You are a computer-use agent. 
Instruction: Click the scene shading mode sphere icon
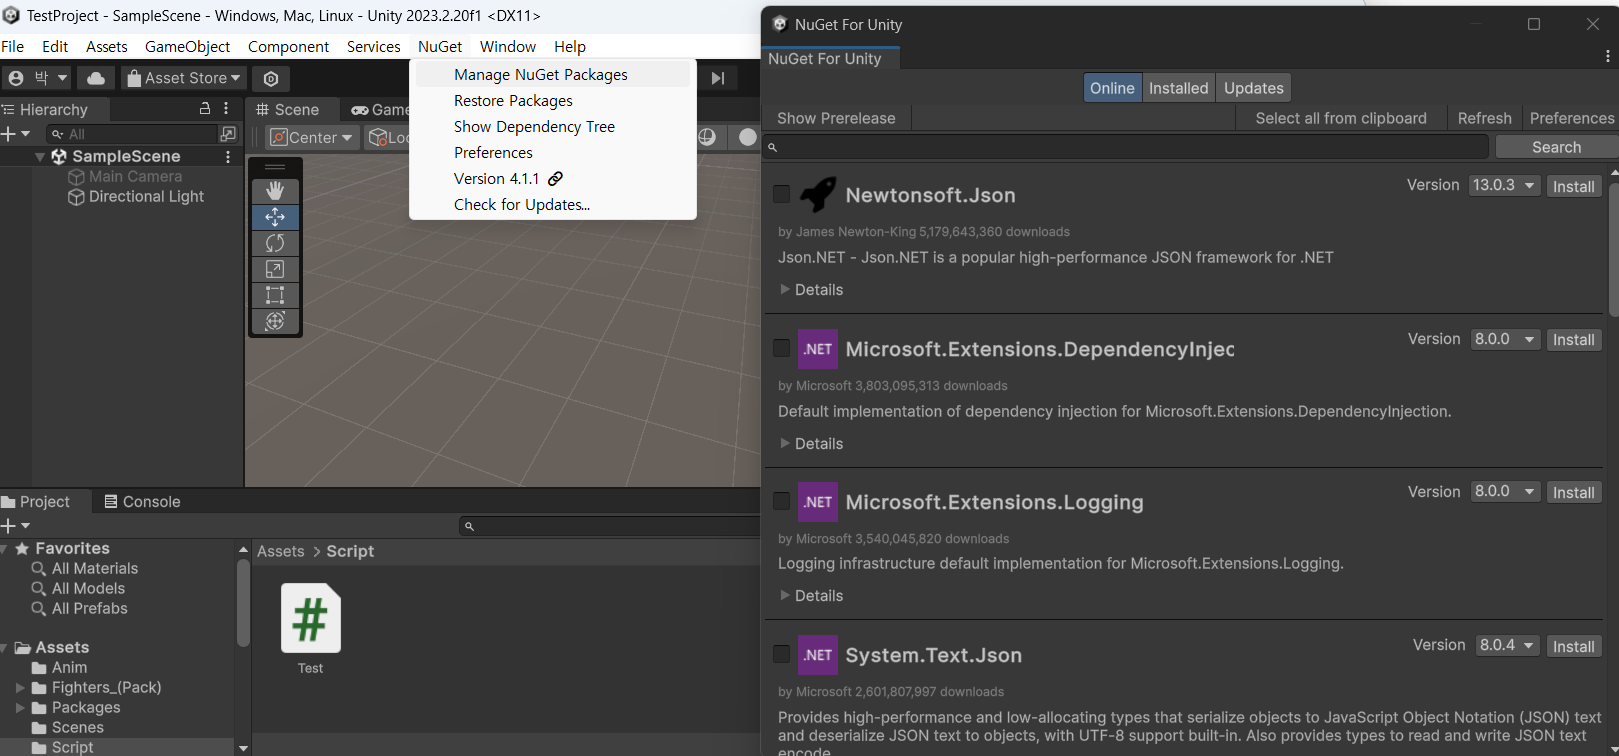[748, 137]
